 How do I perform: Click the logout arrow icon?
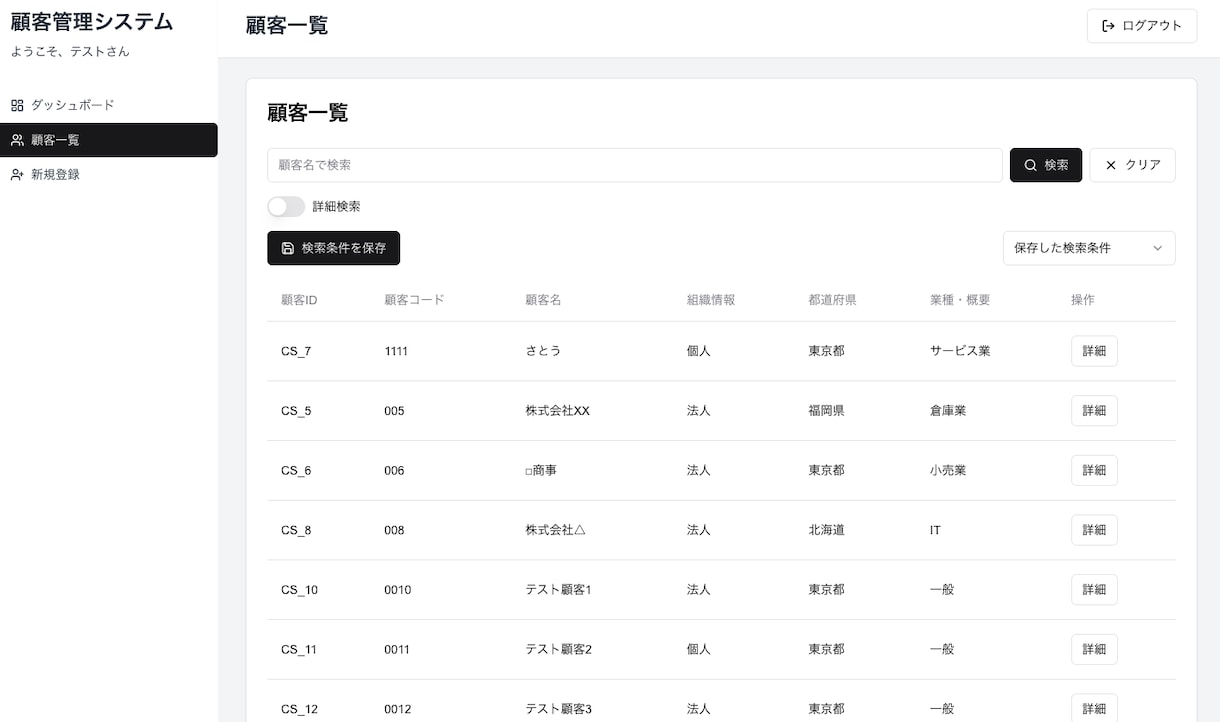coord(1108,26)
